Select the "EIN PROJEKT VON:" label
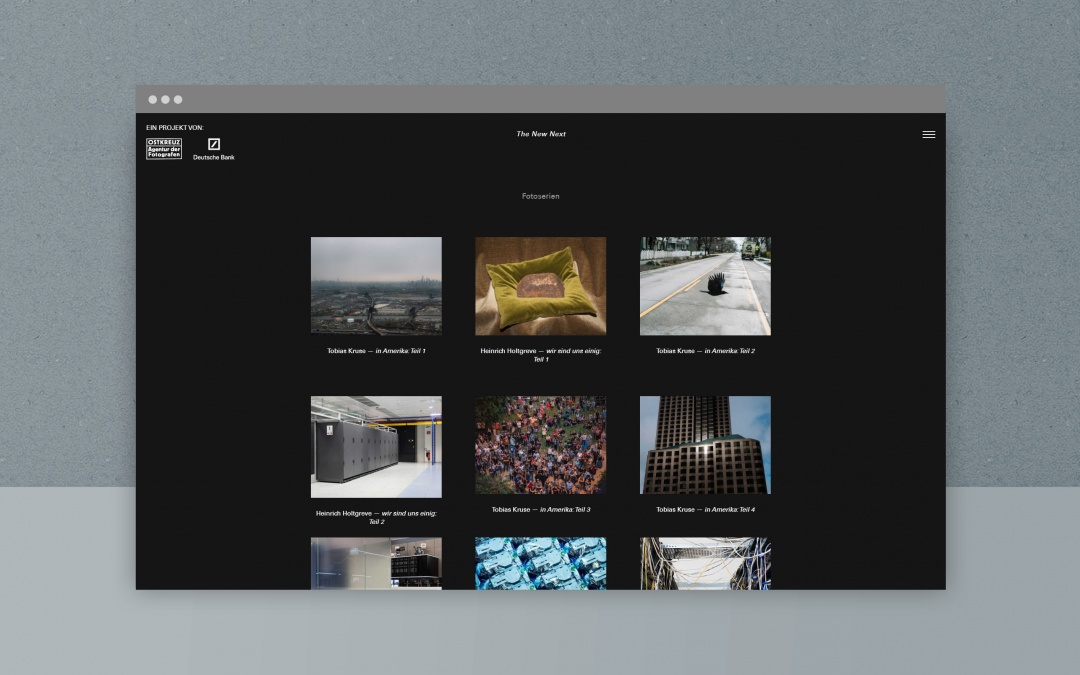1080x675 pixels. [175, 127]
